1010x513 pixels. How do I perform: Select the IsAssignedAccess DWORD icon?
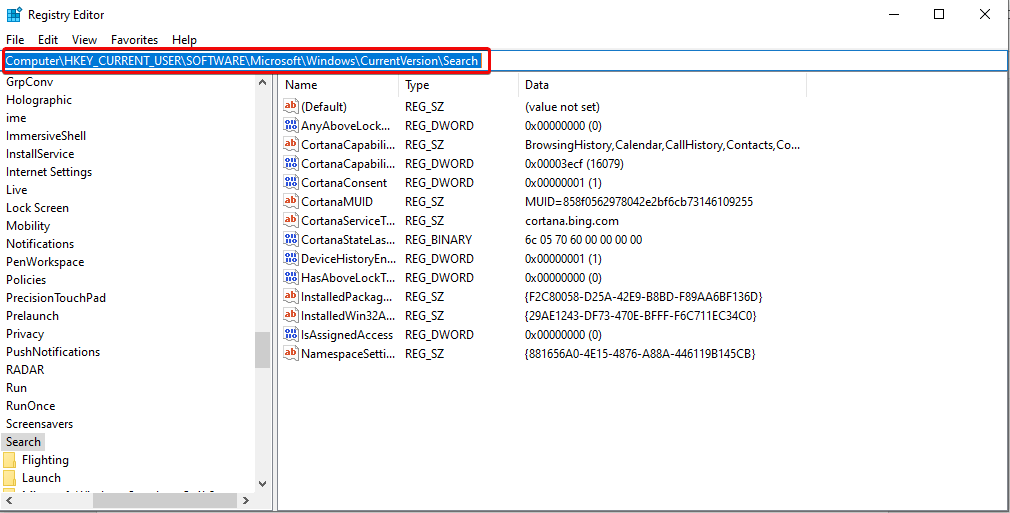tap(291, 335)
